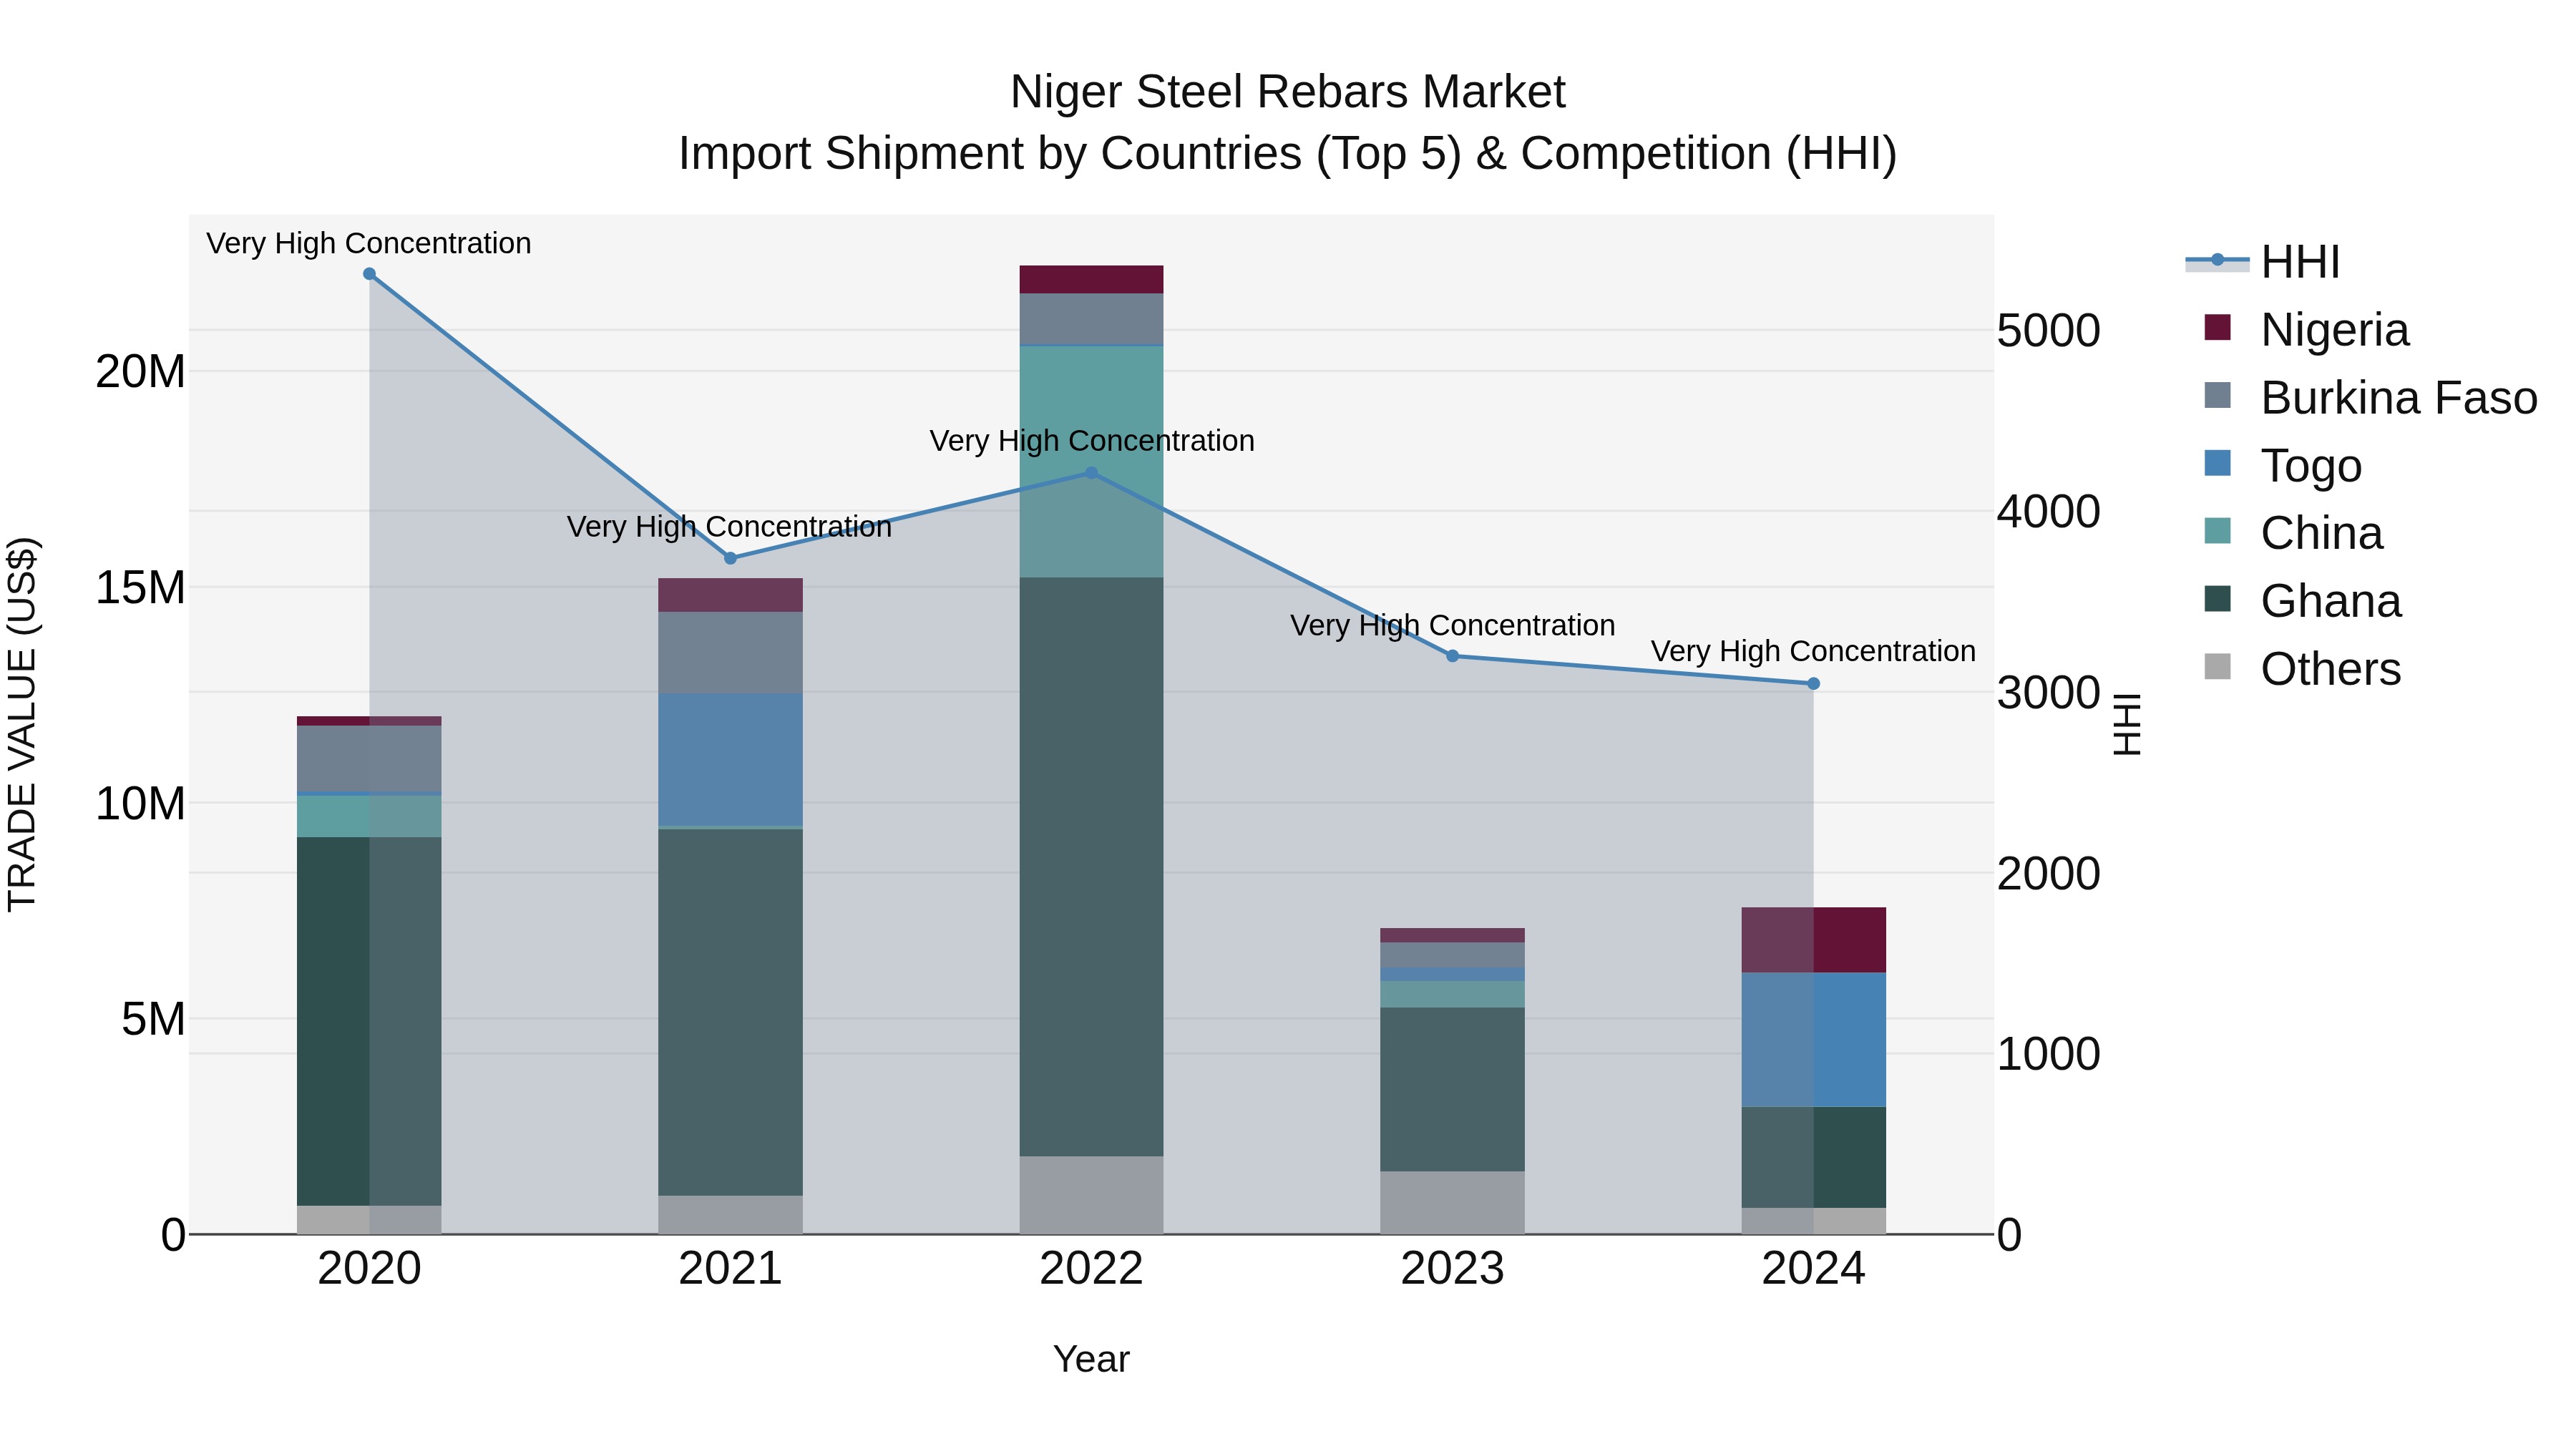Screen dimensions: 2576x1449
Task: Select the Ghana segment of the 2022 bar
Action: (x=1091, y=867)
